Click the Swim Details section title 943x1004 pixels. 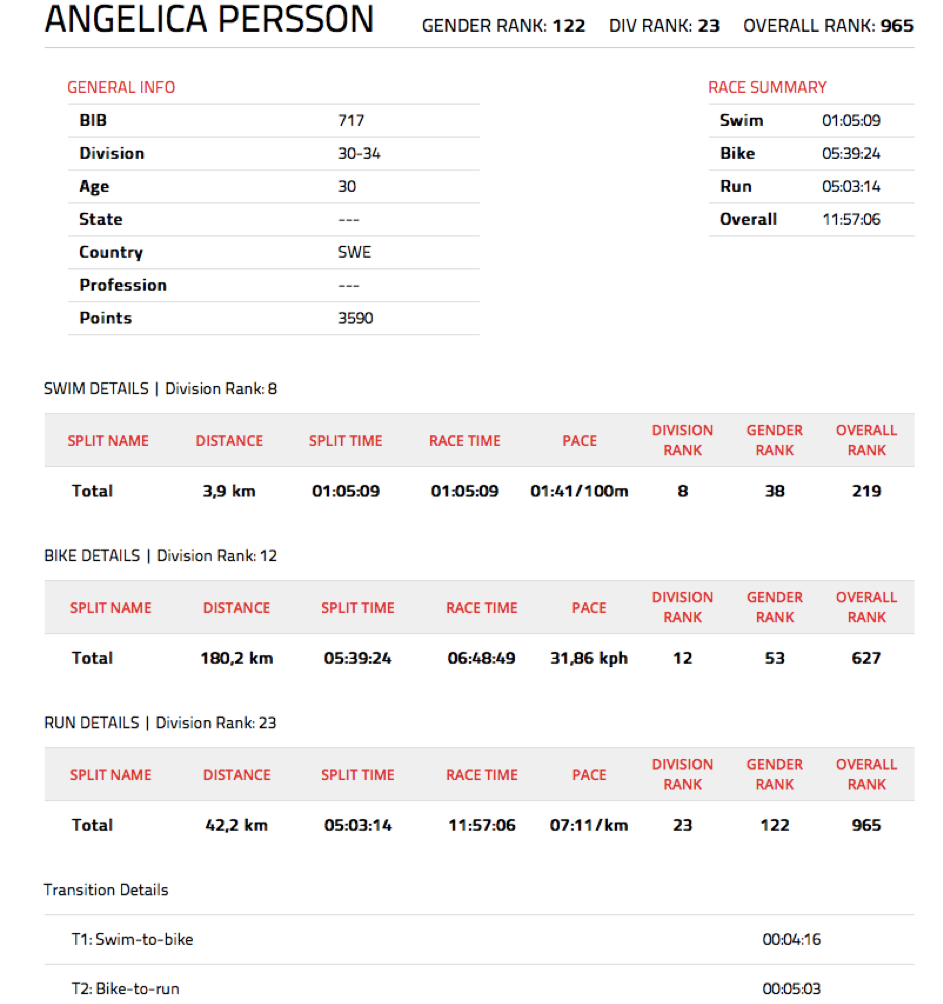coord(160,389)
